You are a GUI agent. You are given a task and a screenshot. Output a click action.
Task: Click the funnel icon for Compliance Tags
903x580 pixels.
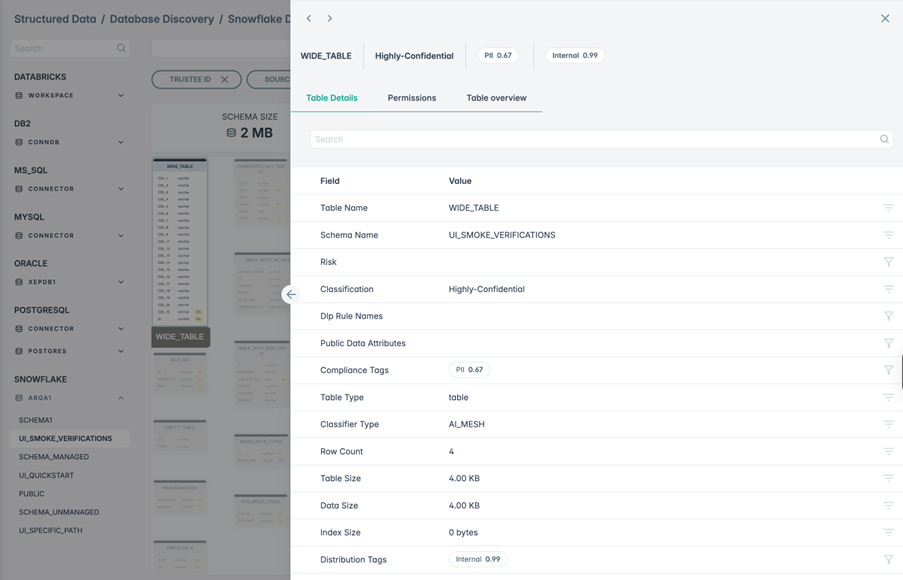[x=888, y=370]
